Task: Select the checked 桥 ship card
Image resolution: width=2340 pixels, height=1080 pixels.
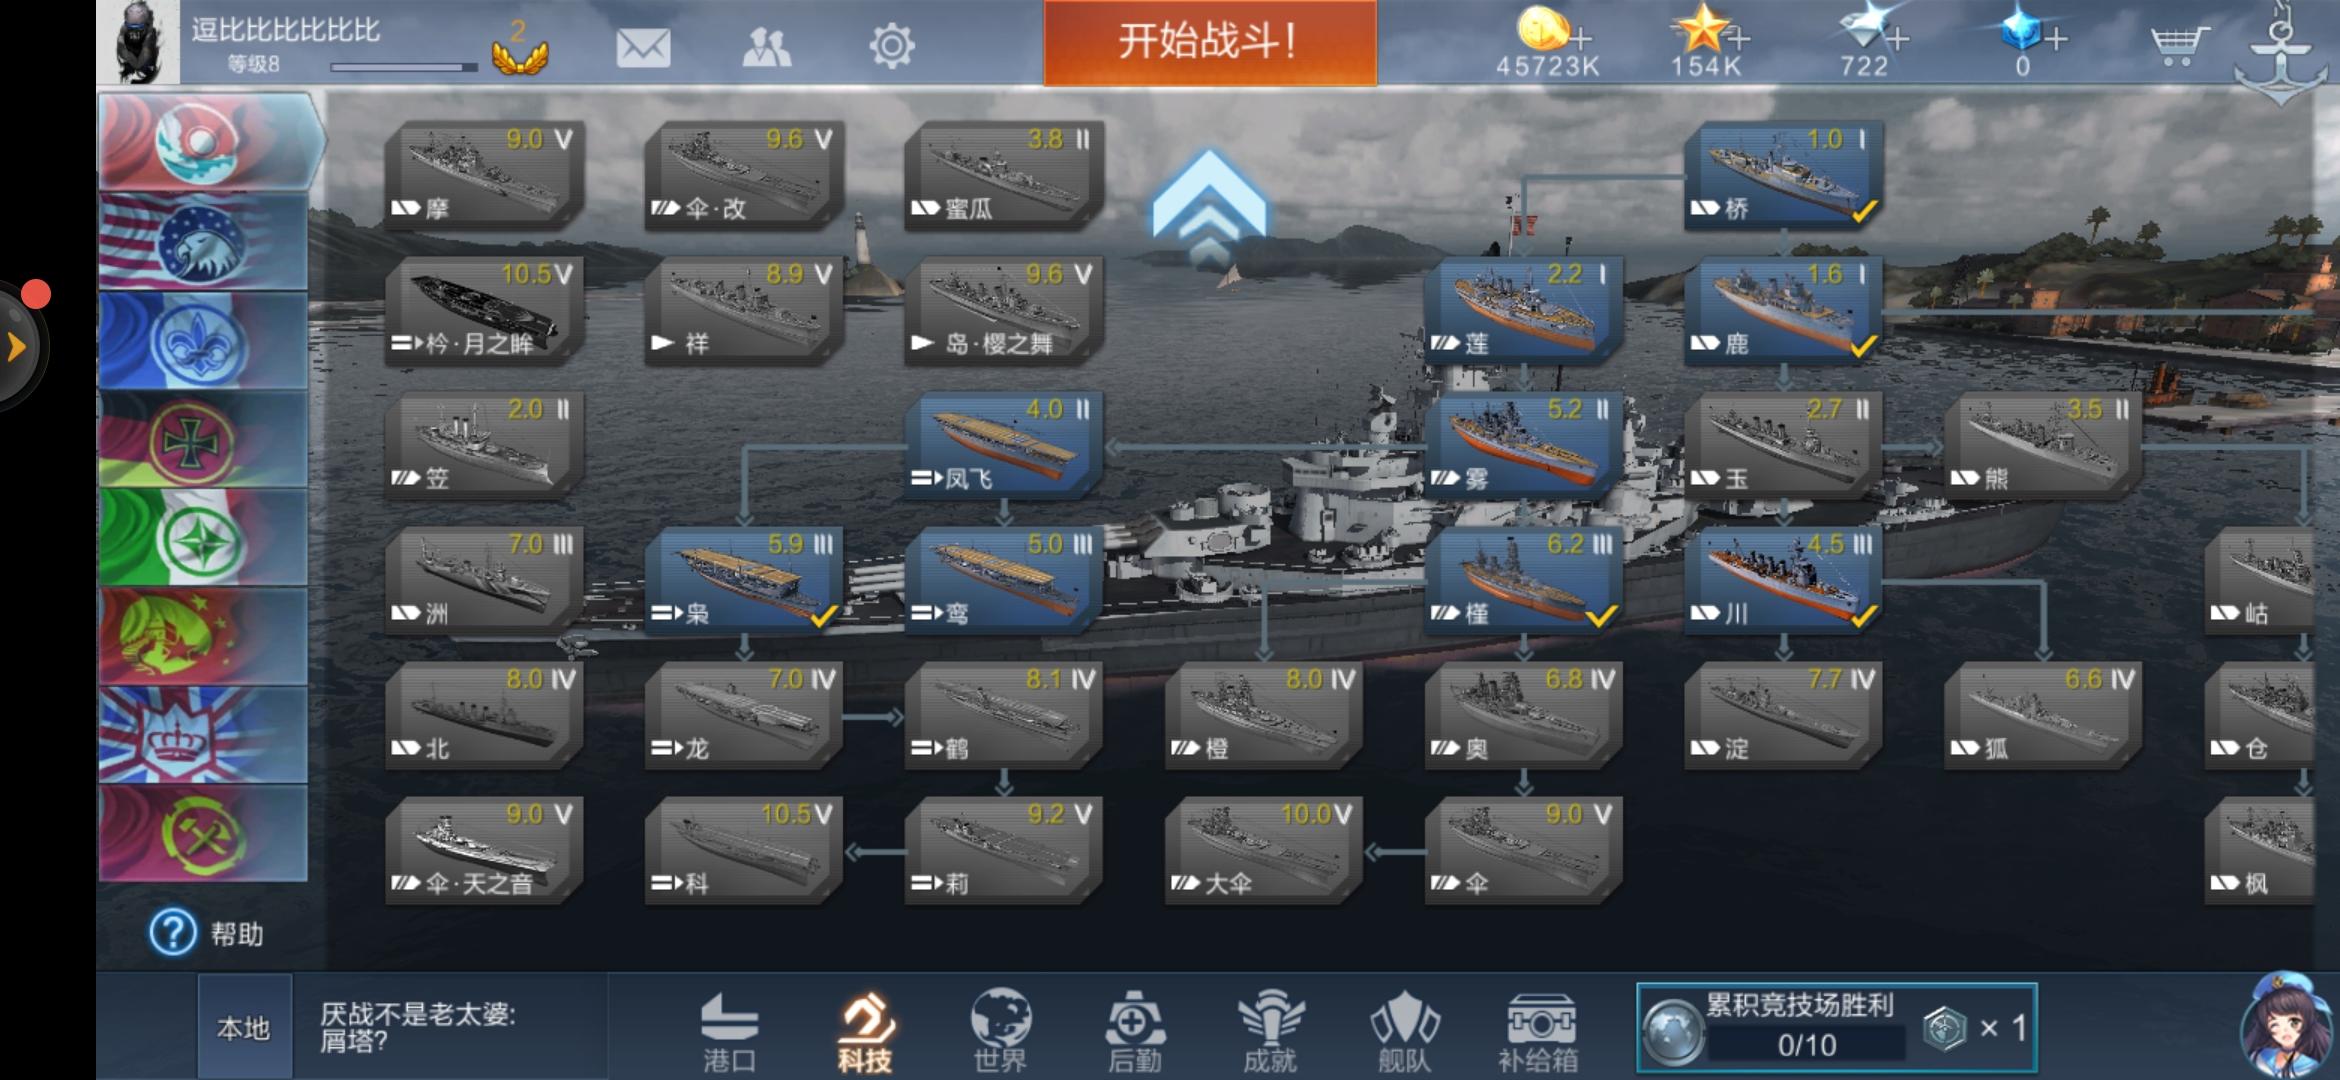Action: (x=1783, y=172)
